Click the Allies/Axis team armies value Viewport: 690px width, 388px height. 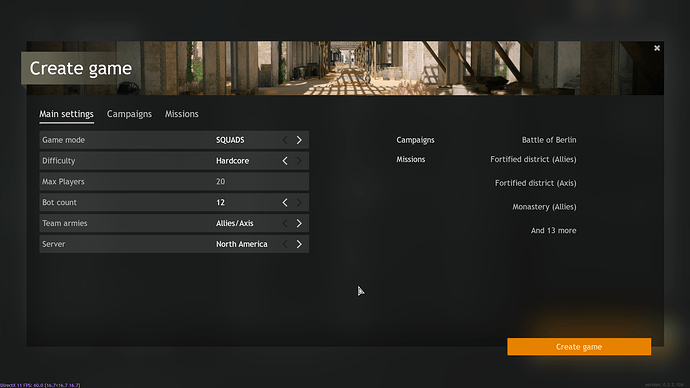pos(235,223)
